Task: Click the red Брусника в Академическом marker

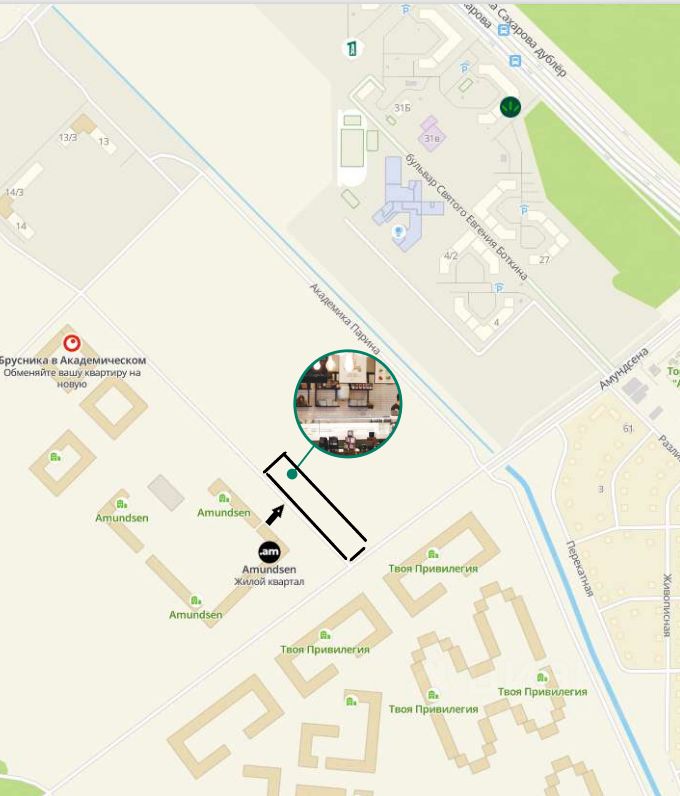Action: (x=72, y=343)
